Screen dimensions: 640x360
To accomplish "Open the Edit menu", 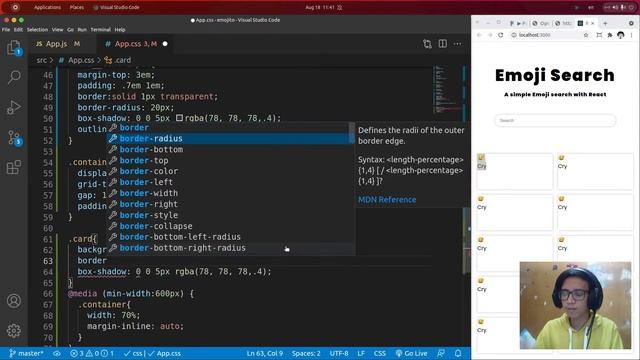I will point(18,30).
